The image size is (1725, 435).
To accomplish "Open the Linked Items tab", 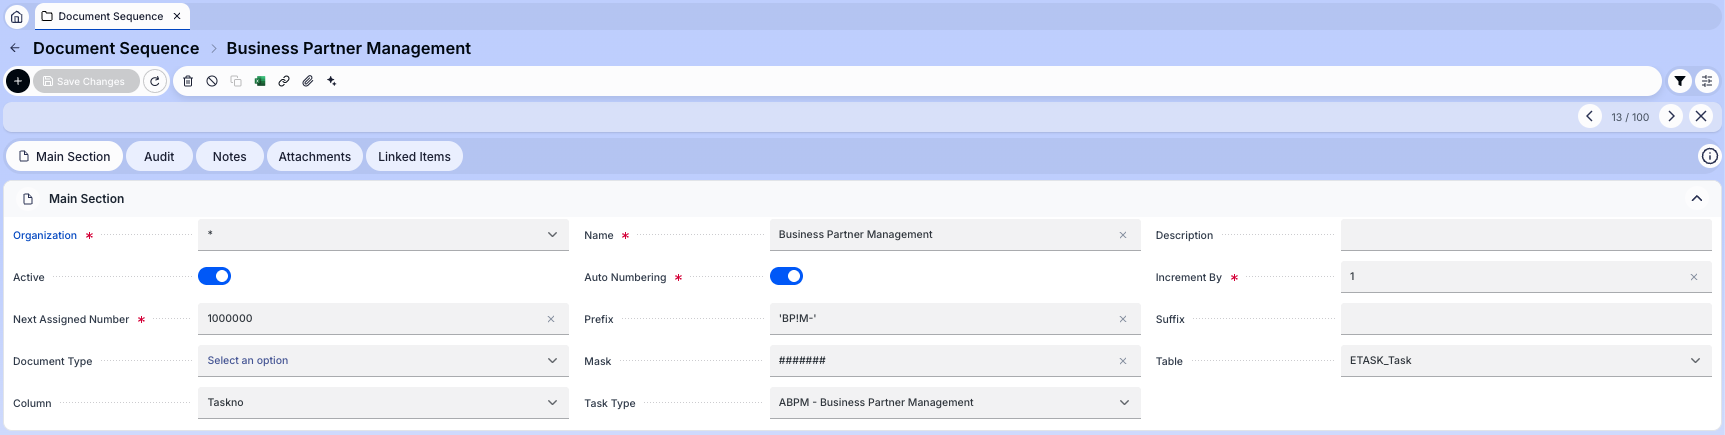I will (414, 157).
